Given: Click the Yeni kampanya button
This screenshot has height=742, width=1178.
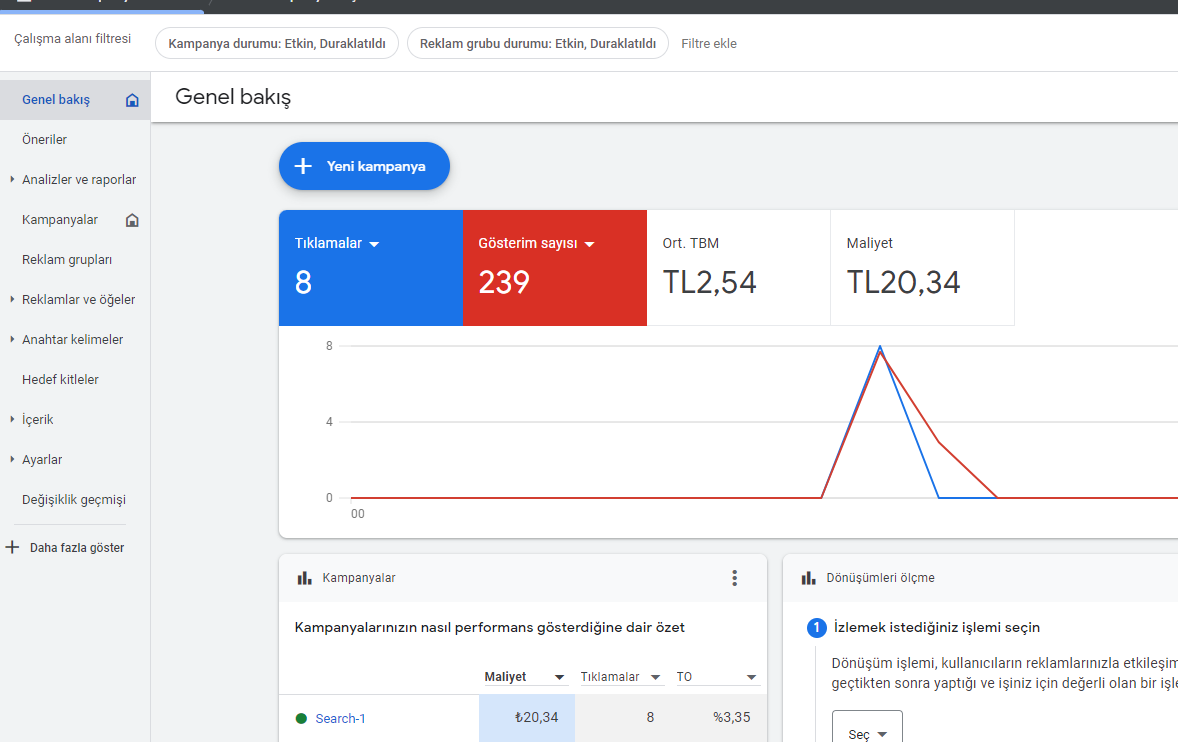Looking at the screenshot, I should (364, 166).
